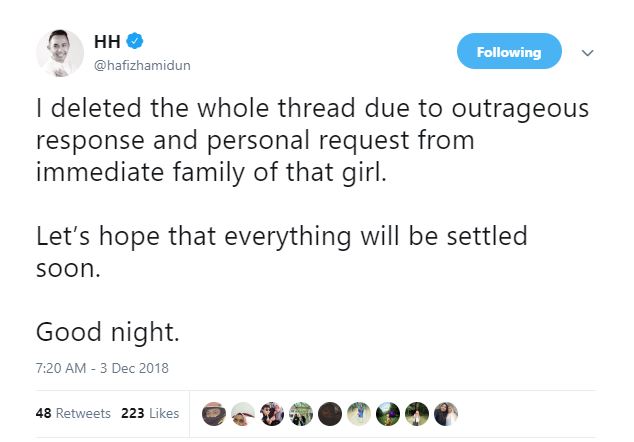Viewport: 634px width, 442px height.
Task: Click the seventh liker avatar with purple object
Action: tap(388, 414)
